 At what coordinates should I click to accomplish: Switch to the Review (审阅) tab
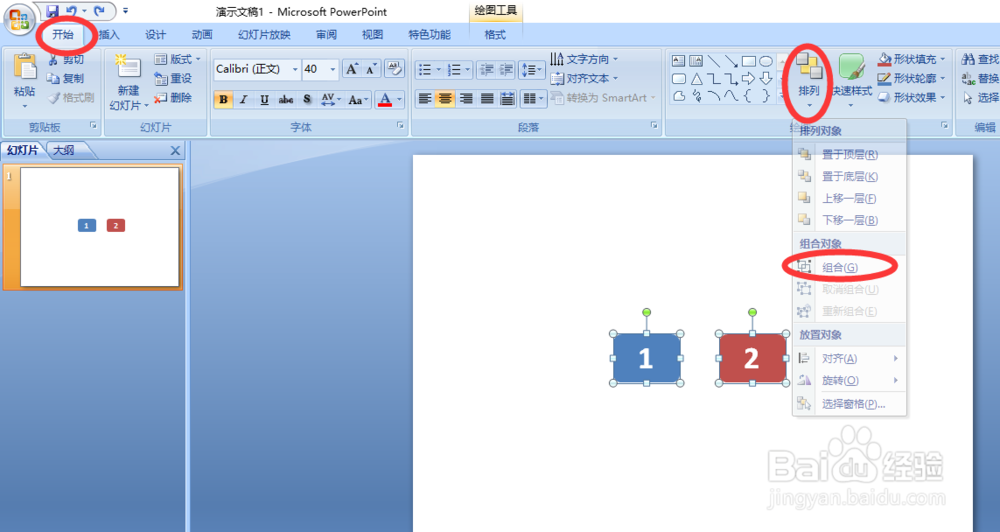click(326, 34)
